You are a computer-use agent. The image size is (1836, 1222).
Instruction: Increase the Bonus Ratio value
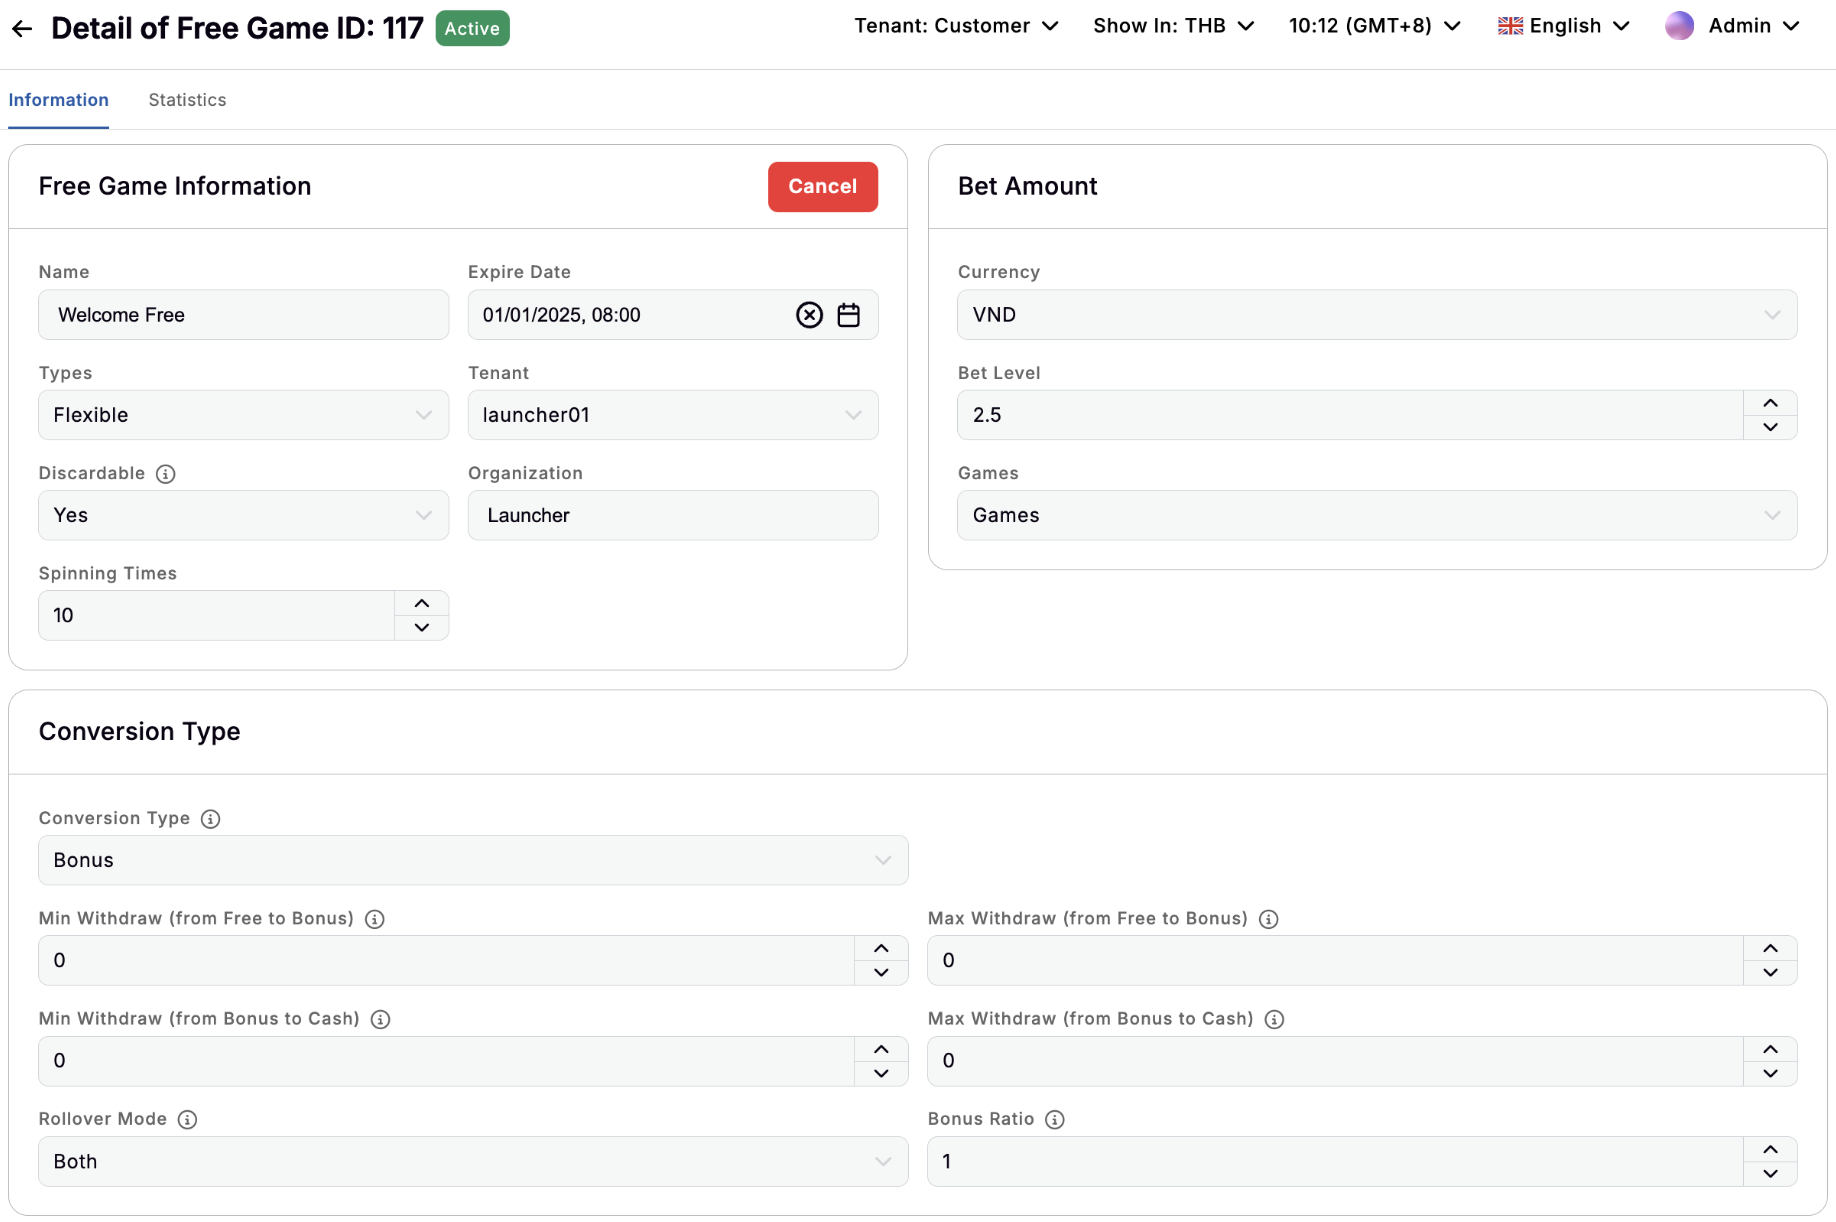(x=1770, y=1149)
